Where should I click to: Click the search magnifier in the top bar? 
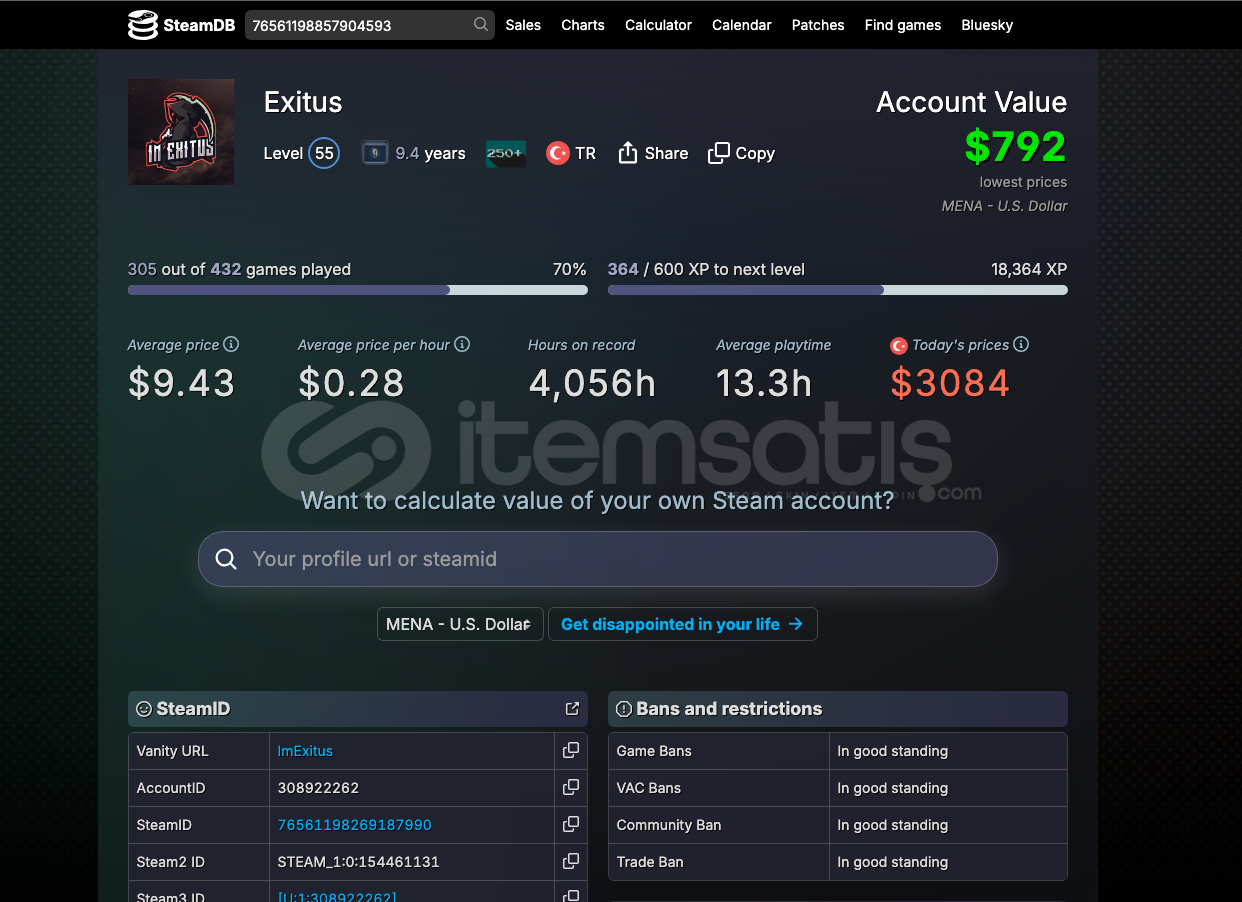point(481,25)
